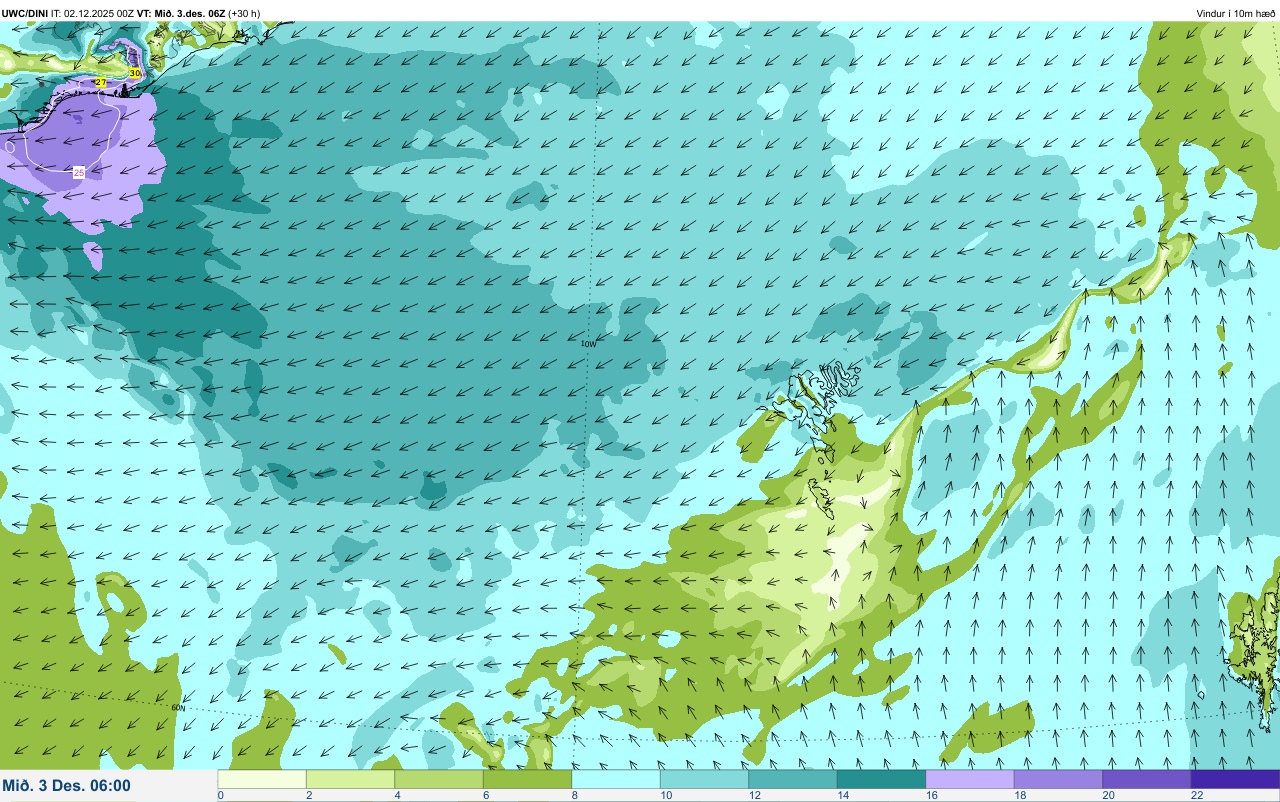This screenshot has width=1280, height=802.
Task: Click the 20–22 violet legend swatch
Action: (x=1147, y=779)
